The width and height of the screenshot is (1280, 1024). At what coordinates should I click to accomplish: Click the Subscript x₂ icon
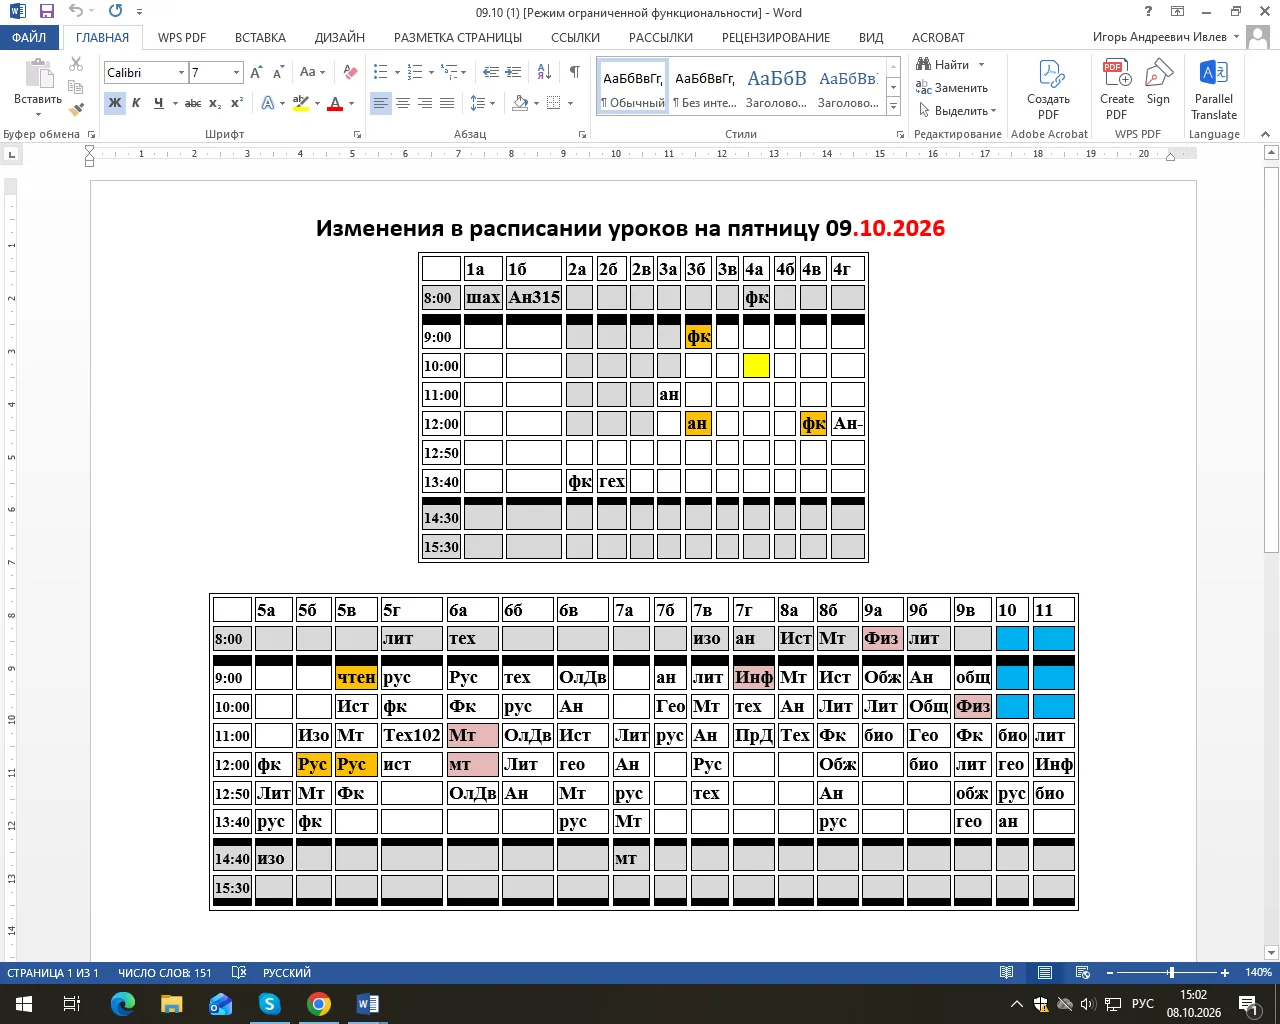215,103
